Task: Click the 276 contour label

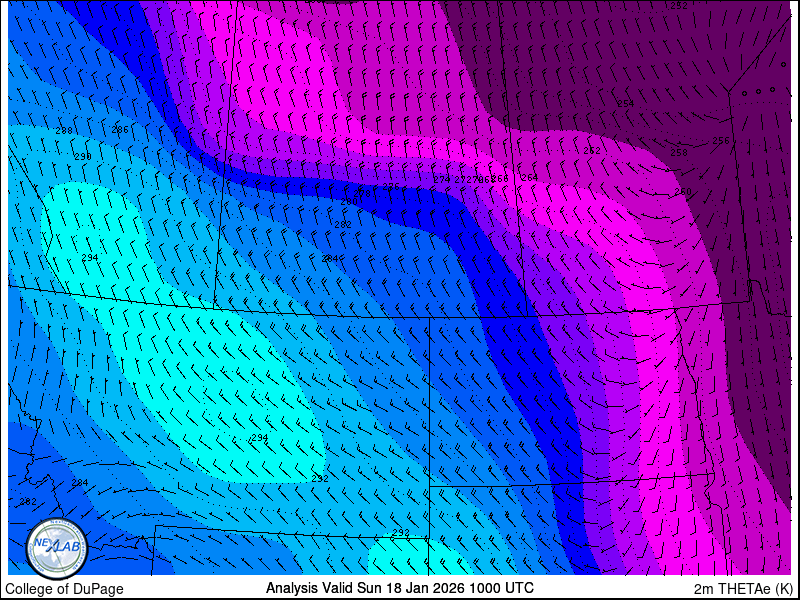Action: tap(391, 187)
